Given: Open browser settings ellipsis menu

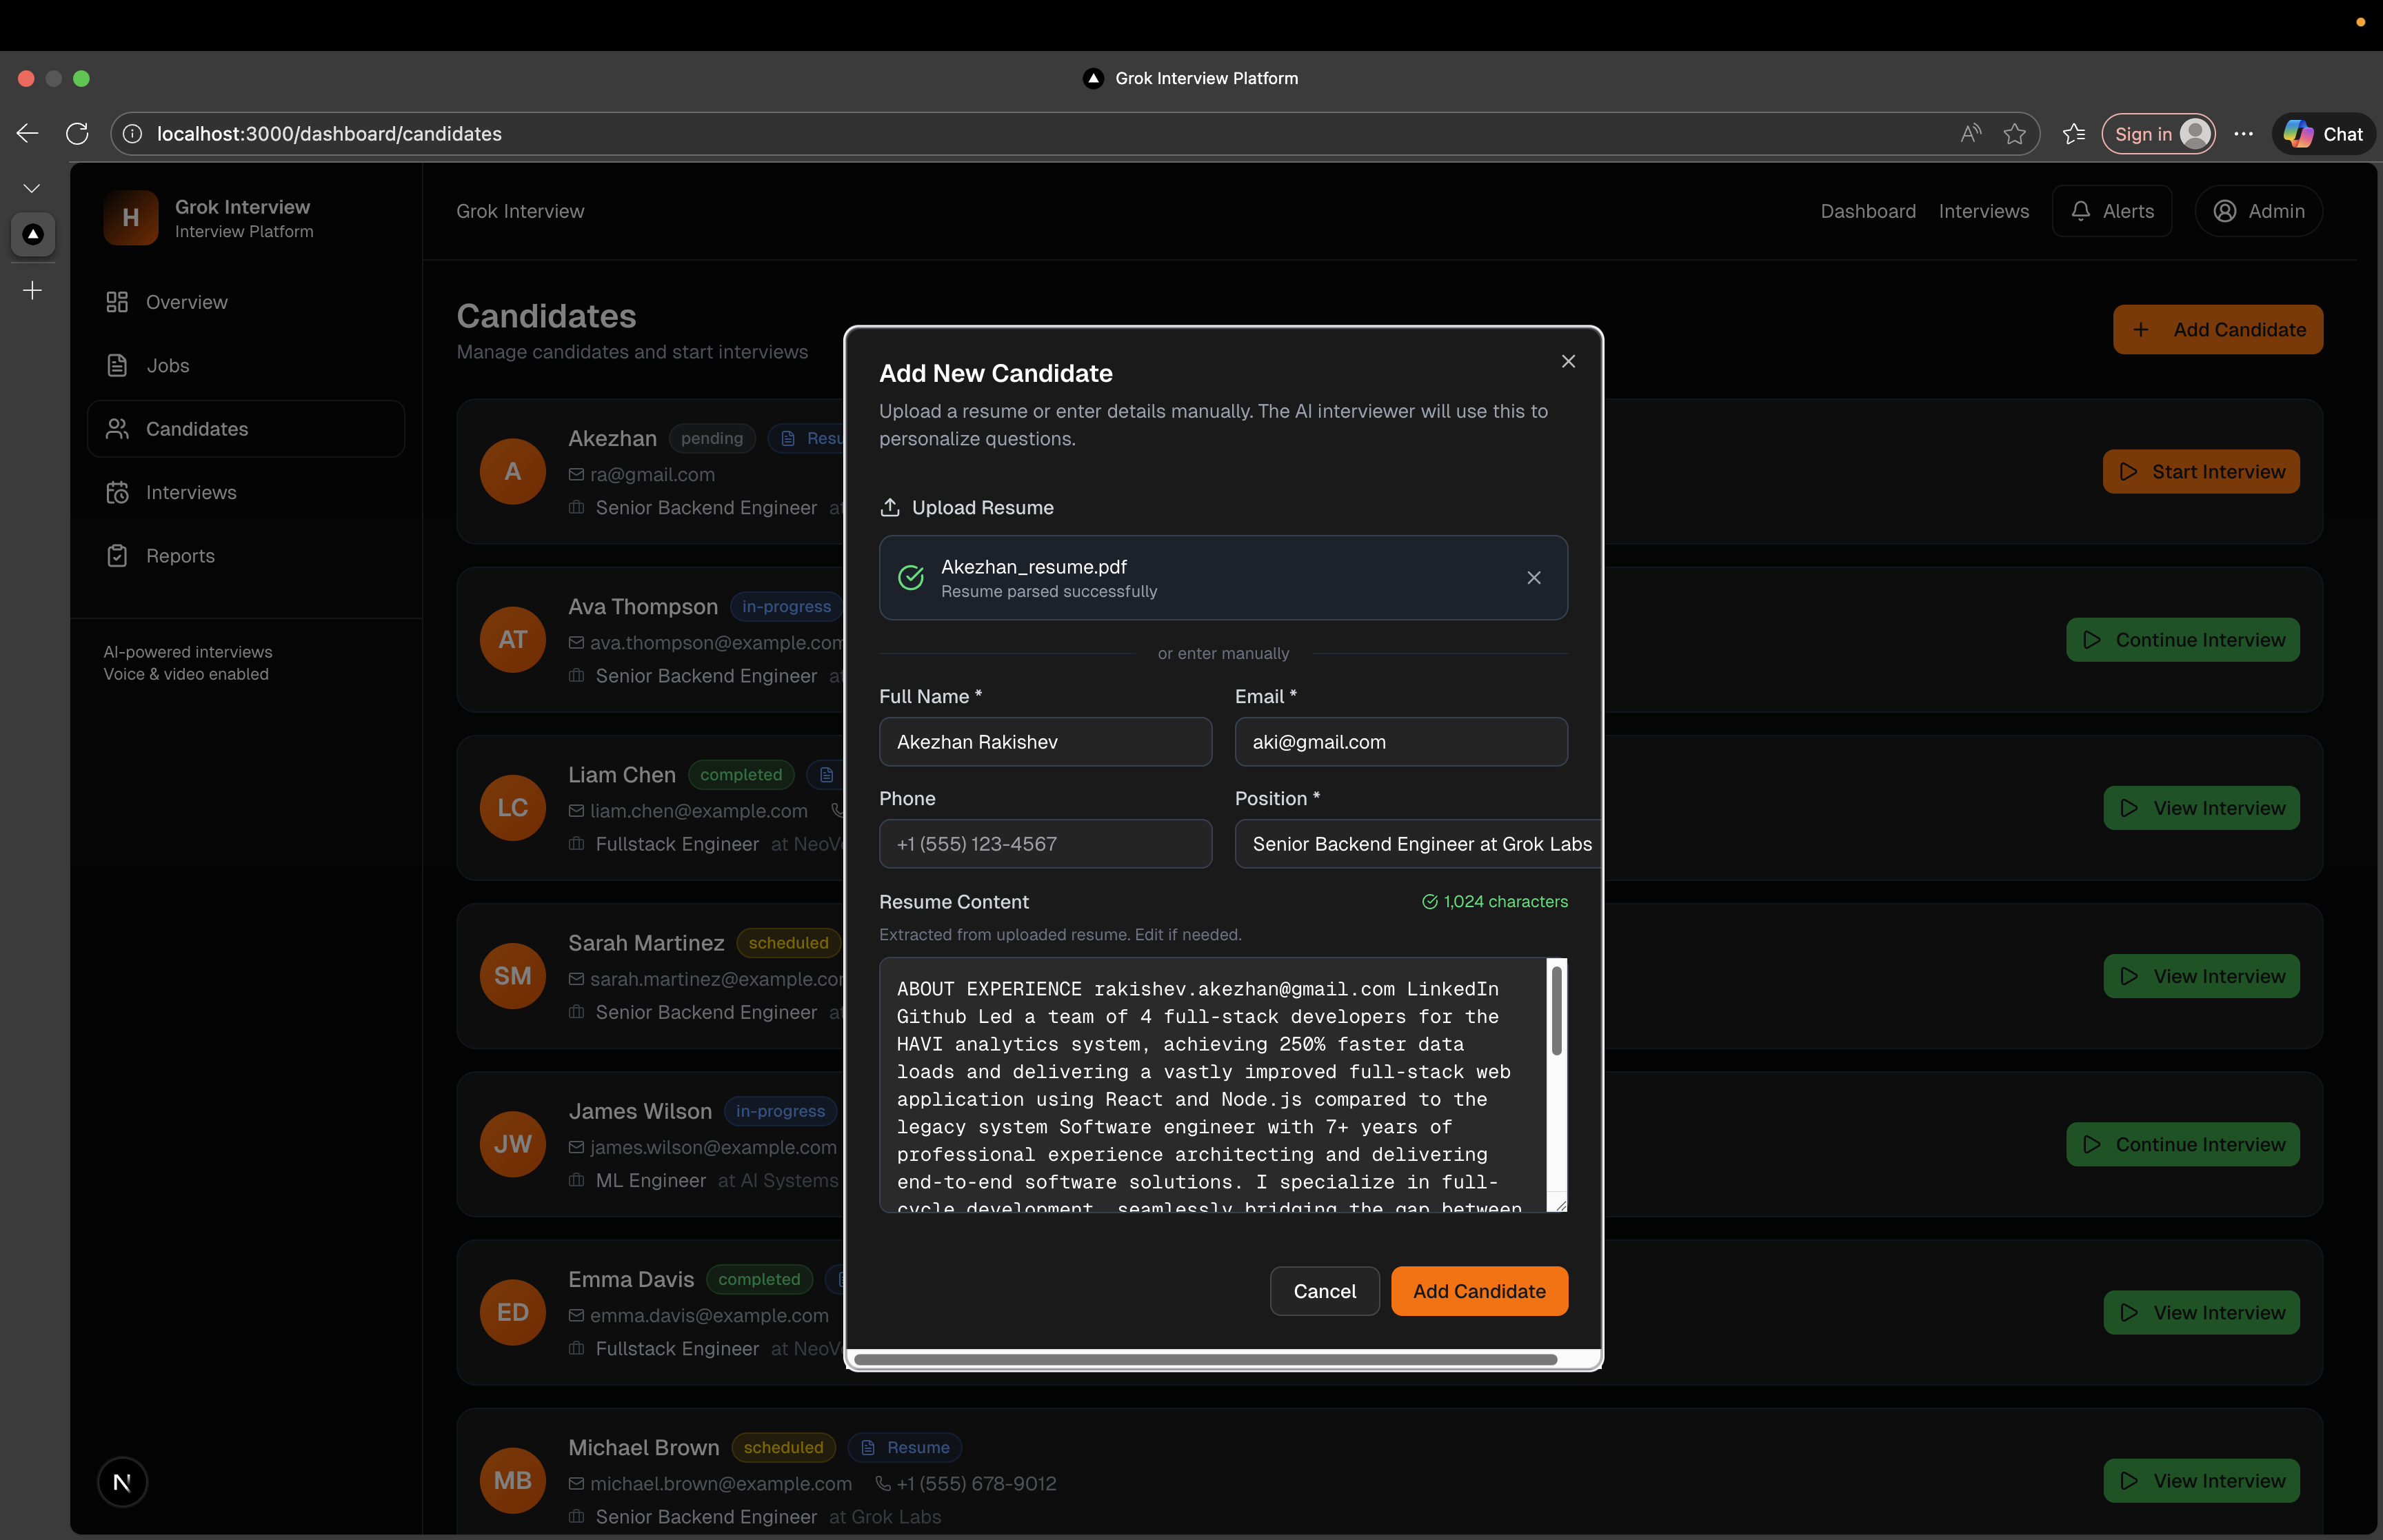Looking at the screenshot, I should pyautogui.click(x=2243, y=134).
